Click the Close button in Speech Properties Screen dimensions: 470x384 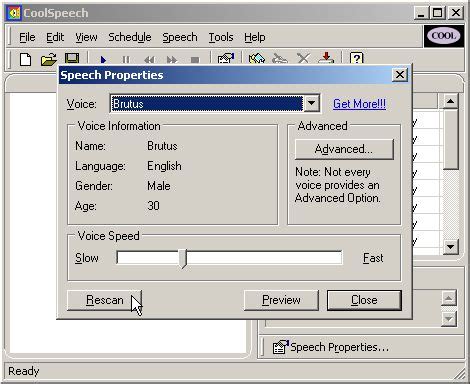364,300
